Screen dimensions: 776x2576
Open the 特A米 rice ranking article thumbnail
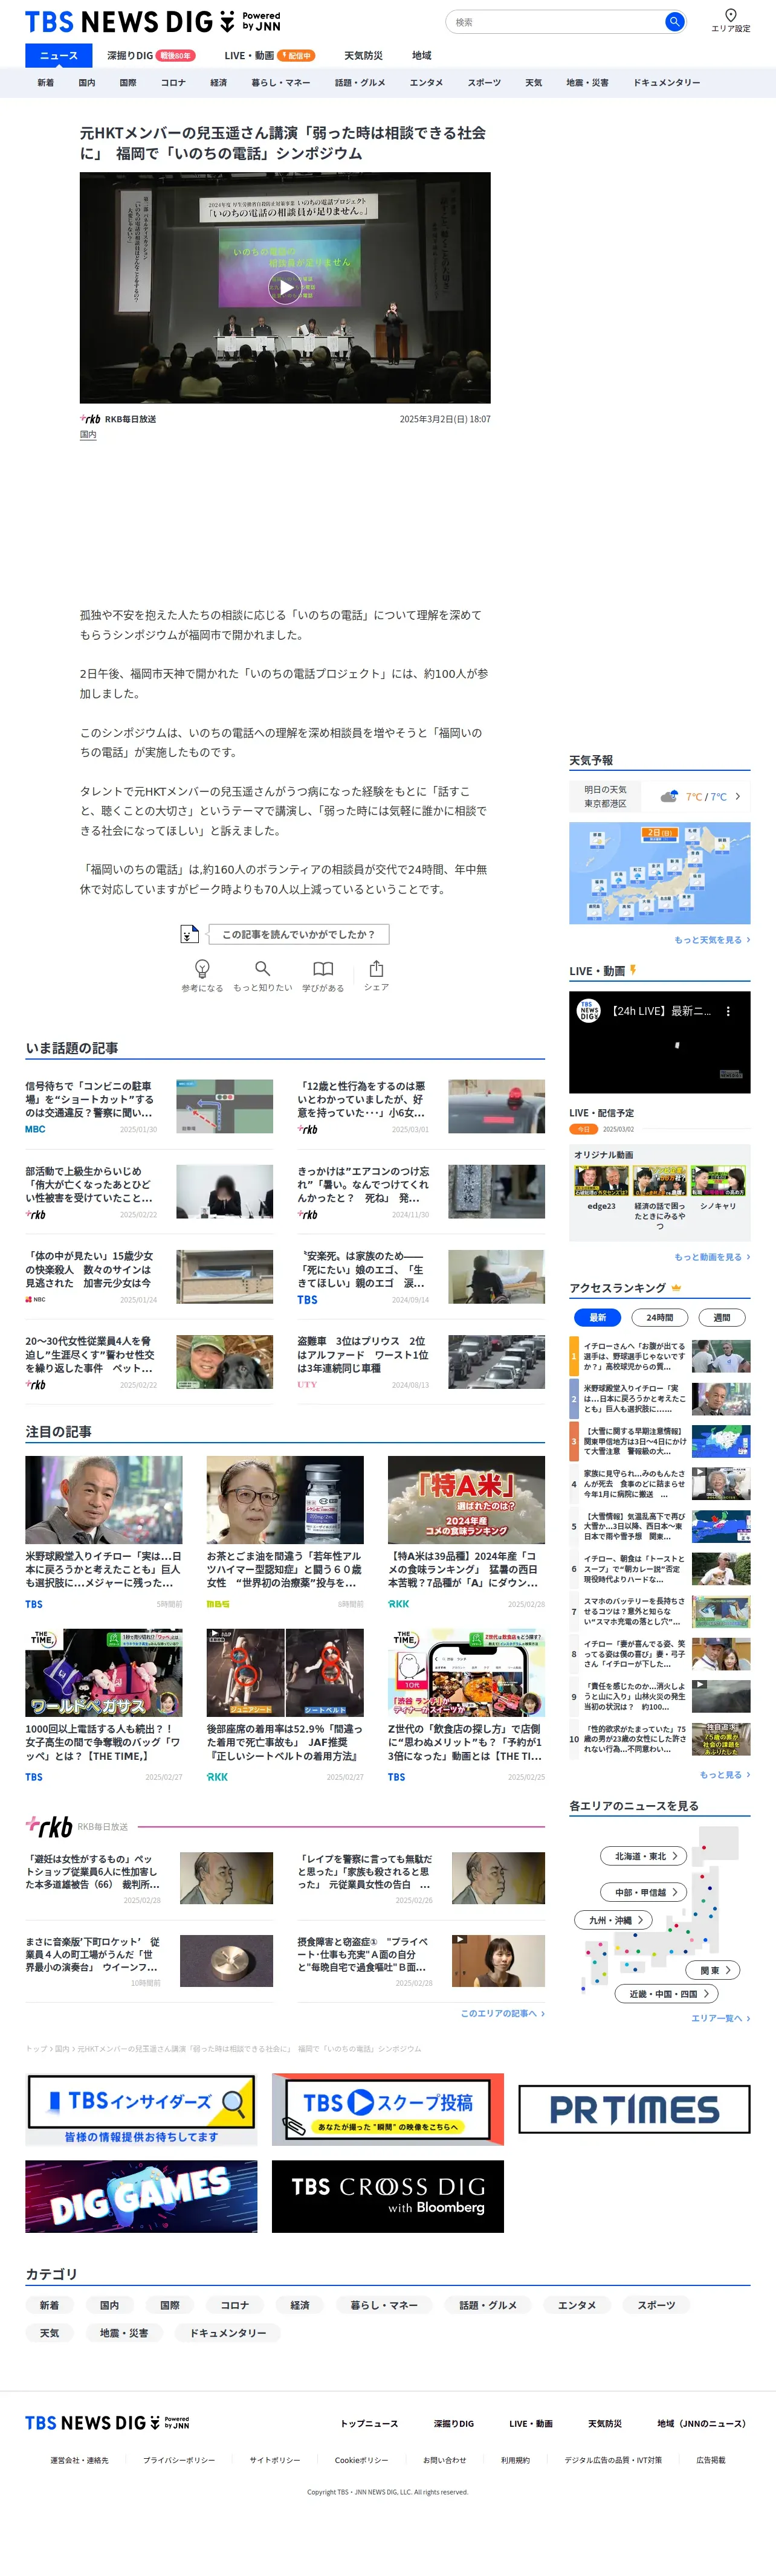coord(466,1499)
